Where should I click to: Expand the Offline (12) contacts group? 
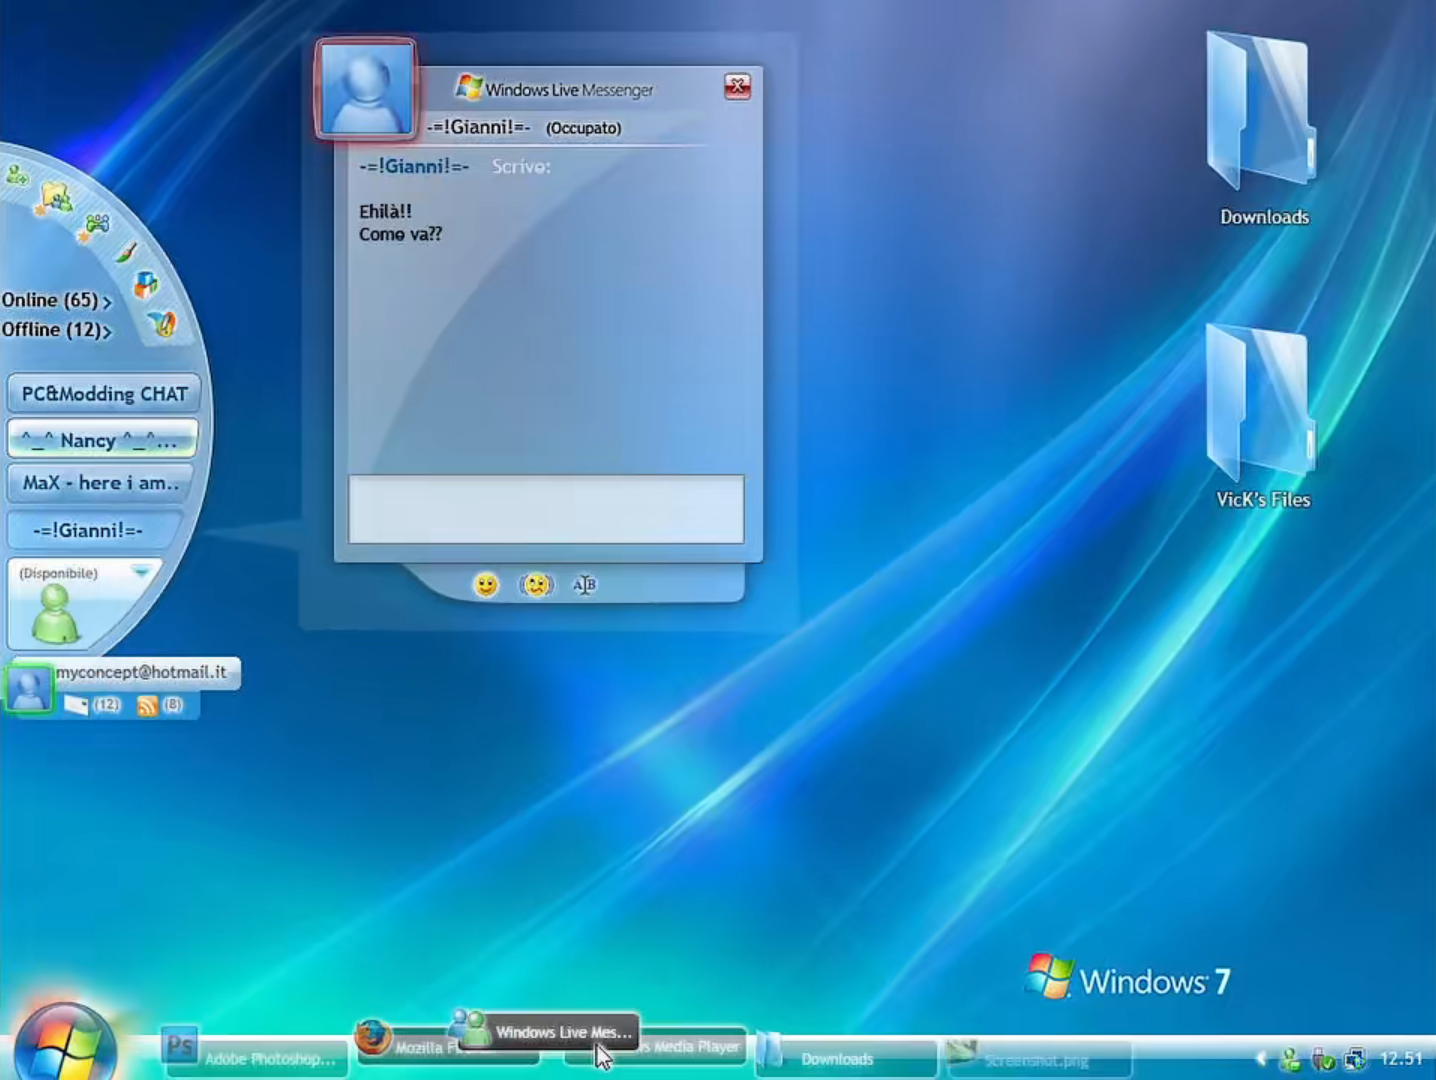pyautogui.click(x=56, y=330)
